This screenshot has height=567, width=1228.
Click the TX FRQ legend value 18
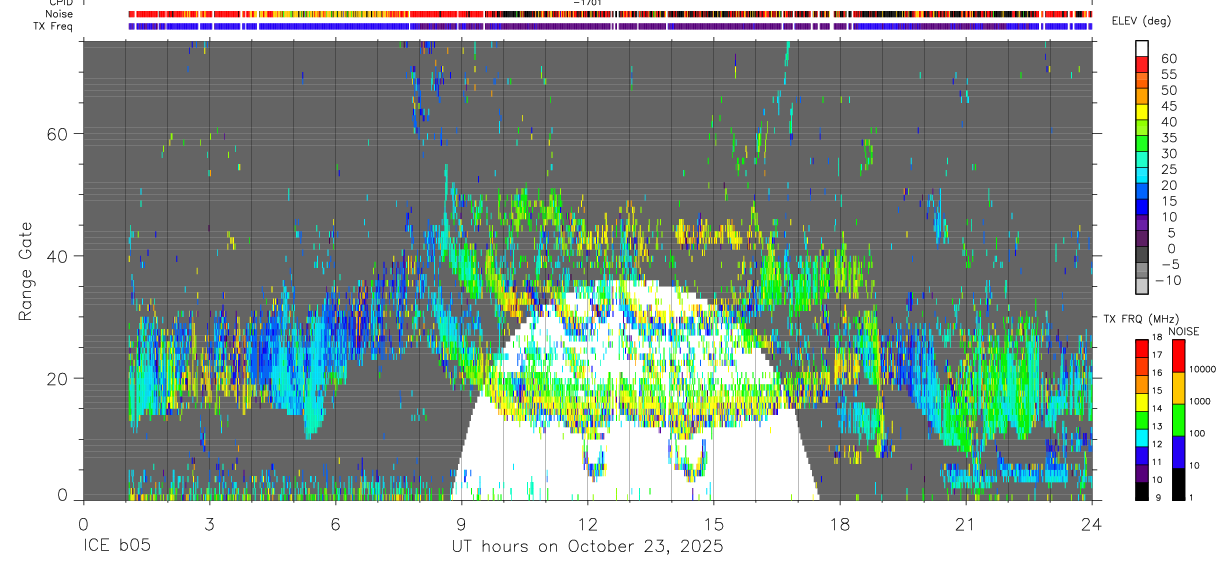tap(1157, 337)
